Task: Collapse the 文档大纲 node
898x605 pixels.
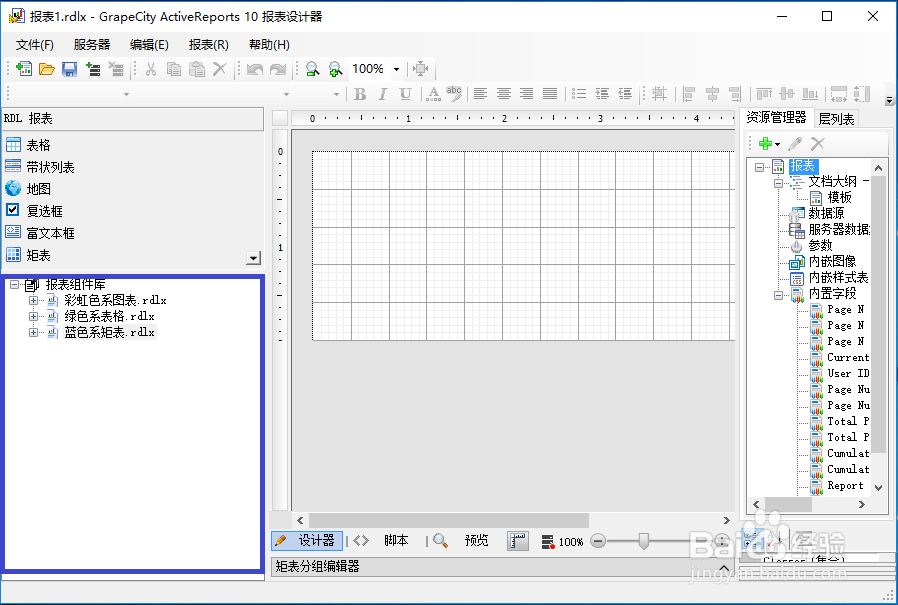Action: pos(778,183)
